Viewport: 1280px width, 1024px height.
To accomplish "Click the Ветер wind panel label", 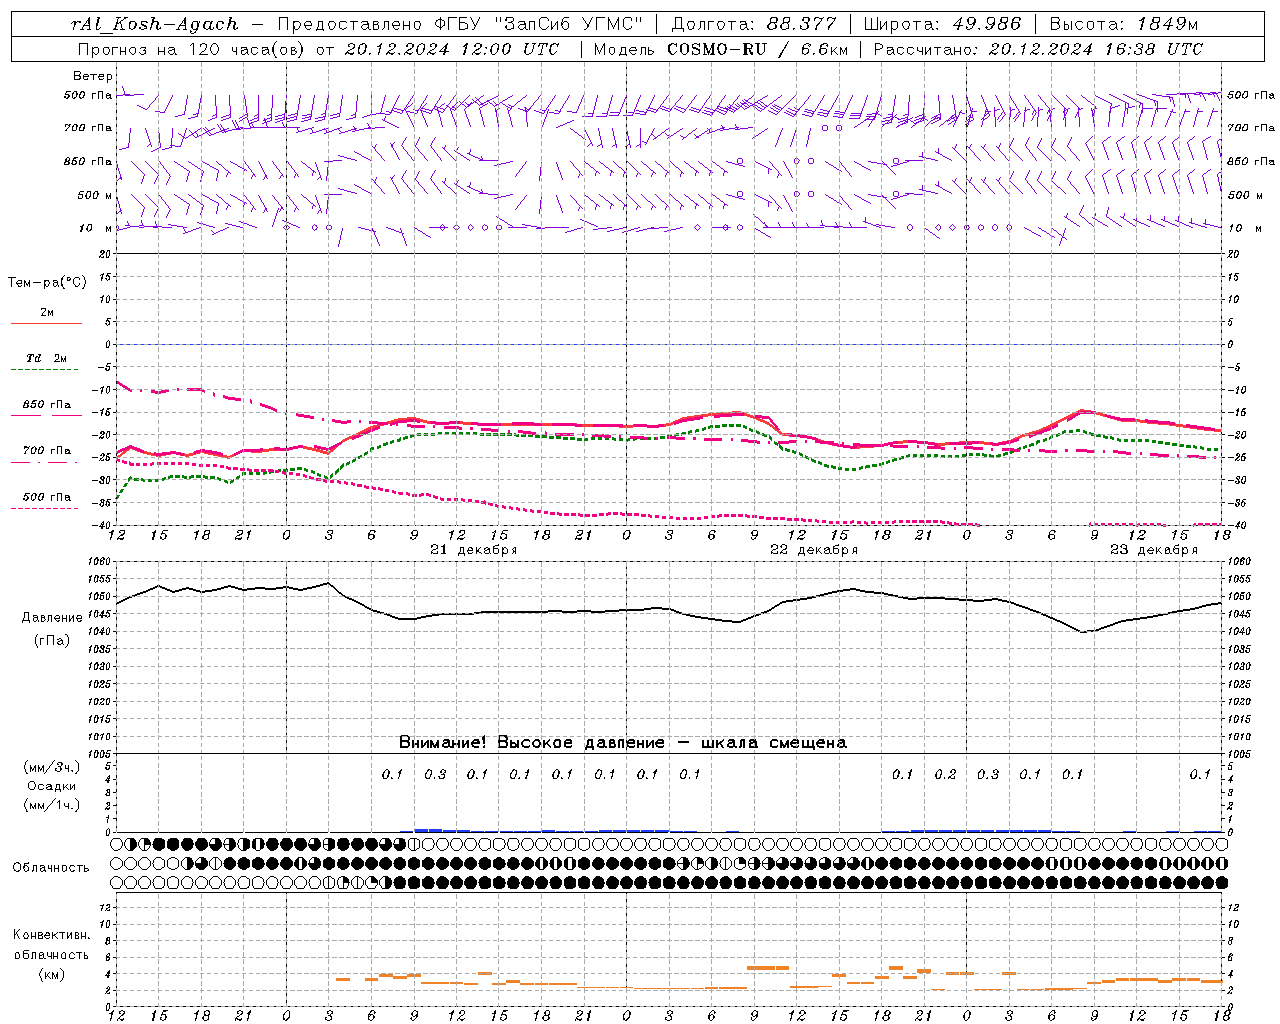I will click(x=93, y=76).
